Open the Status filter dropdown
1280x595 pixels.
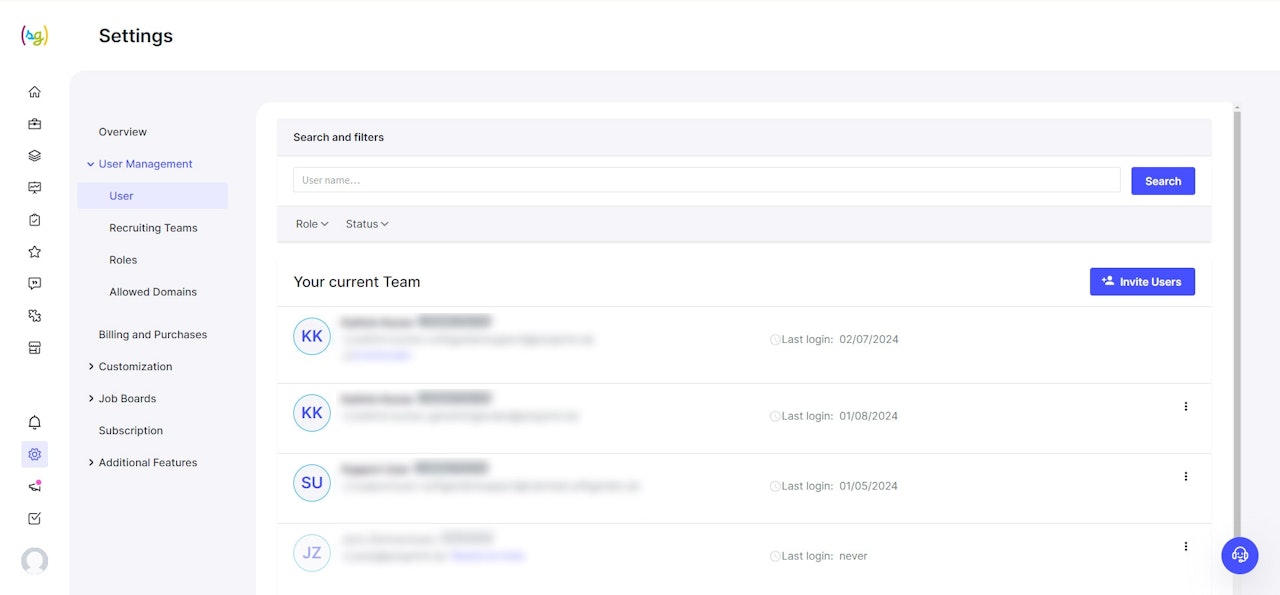[367, 224]
